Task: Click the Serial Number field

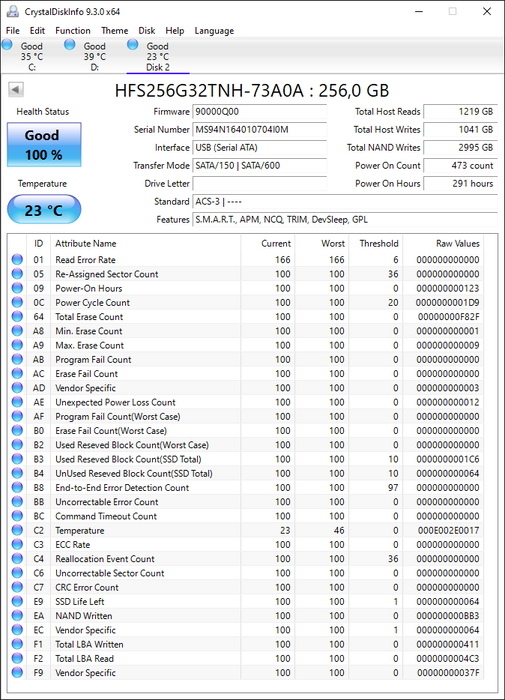Action: coord(259,129)
